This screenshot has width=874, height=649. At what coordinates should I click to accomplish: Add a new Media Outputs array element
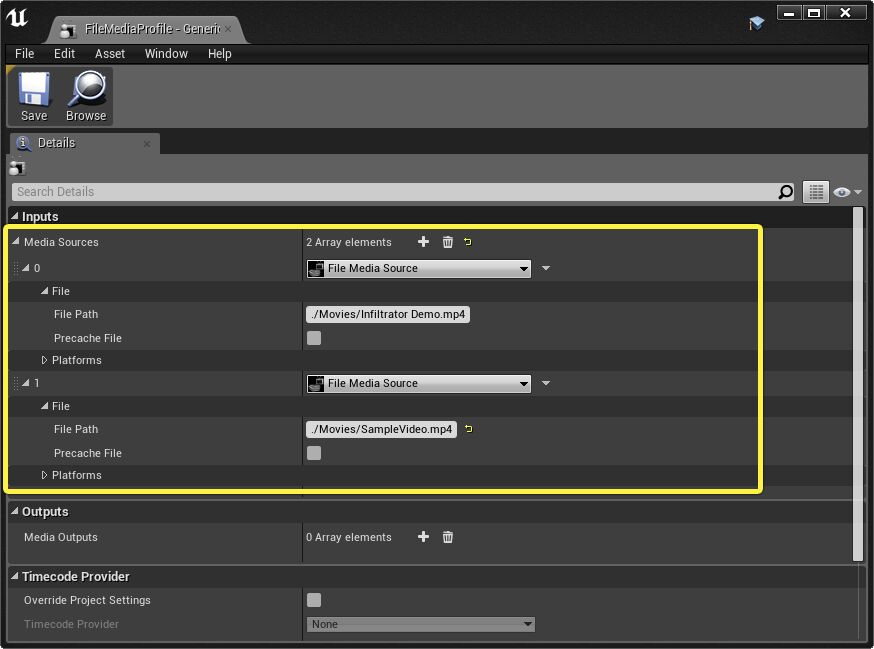pyautogui.click(x=423, y=537)
